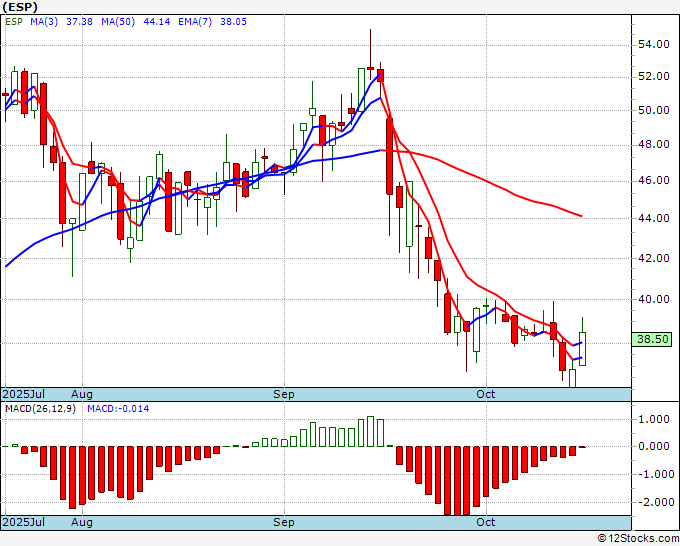
Task: Select the green ESP legend label
Action: click(14, 21)
